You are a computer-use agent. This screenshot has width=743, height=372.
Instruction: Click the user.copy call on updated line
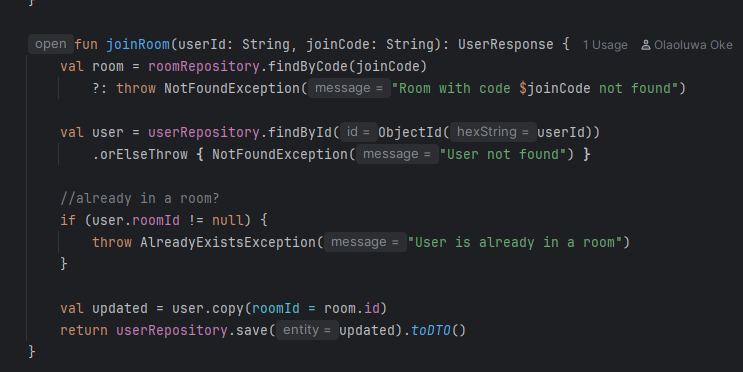tap(208, 308)
